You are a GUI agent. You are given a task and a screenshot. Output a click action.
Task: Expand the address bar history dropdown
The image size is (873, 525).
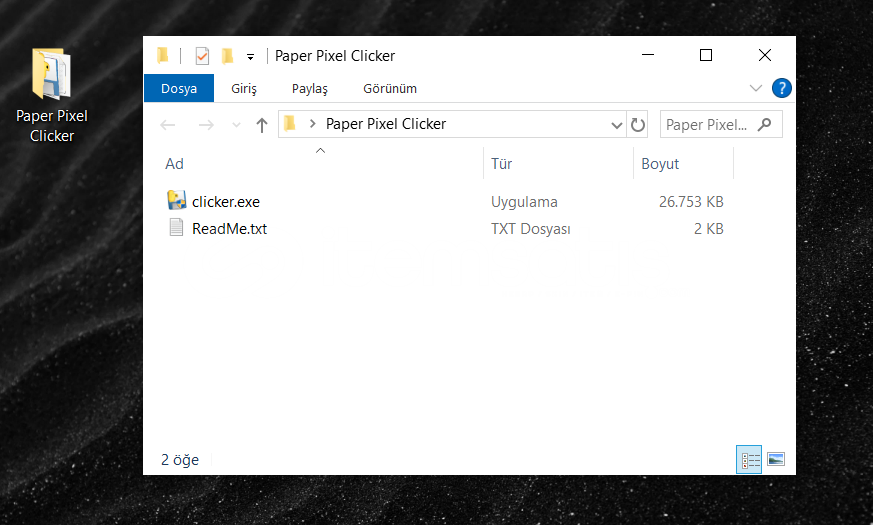pos(617,125)
